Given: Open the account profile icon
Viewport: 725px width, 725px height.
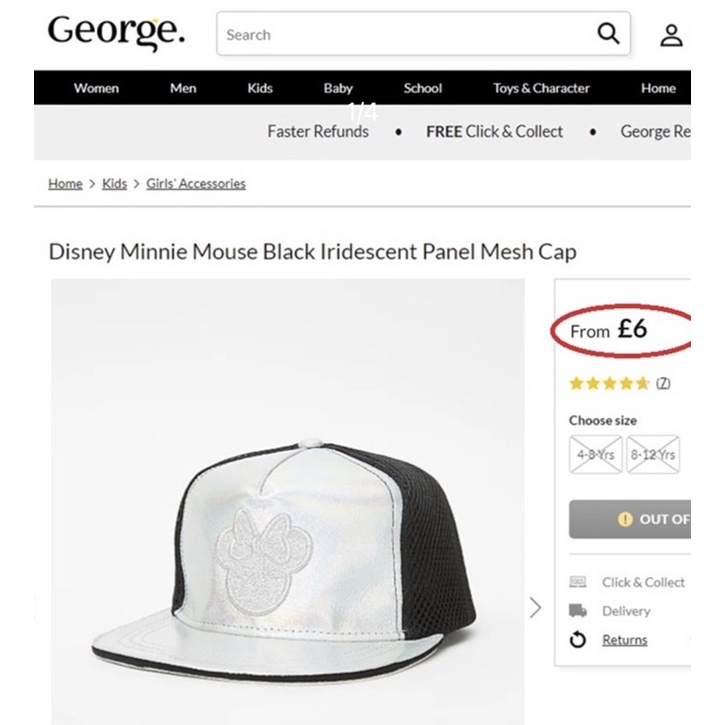Looking at the screenshot, I should (x=671, y=35).
